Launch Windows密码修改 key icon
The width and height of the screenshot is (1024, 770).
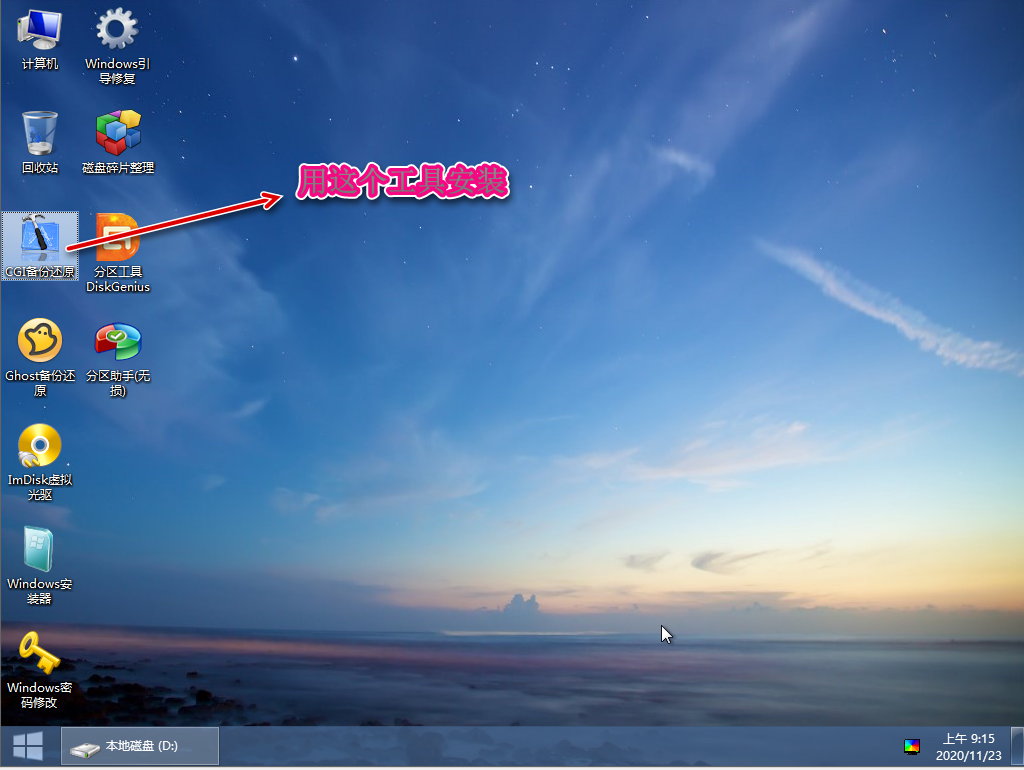[x=40, y=655]
